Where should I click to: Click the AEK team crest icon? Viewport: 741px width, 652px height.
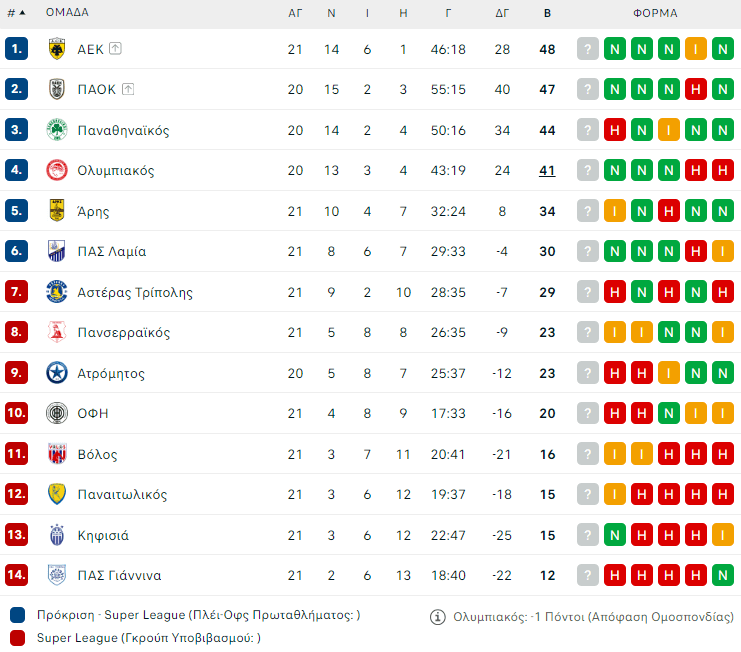[x=57, y=49]
